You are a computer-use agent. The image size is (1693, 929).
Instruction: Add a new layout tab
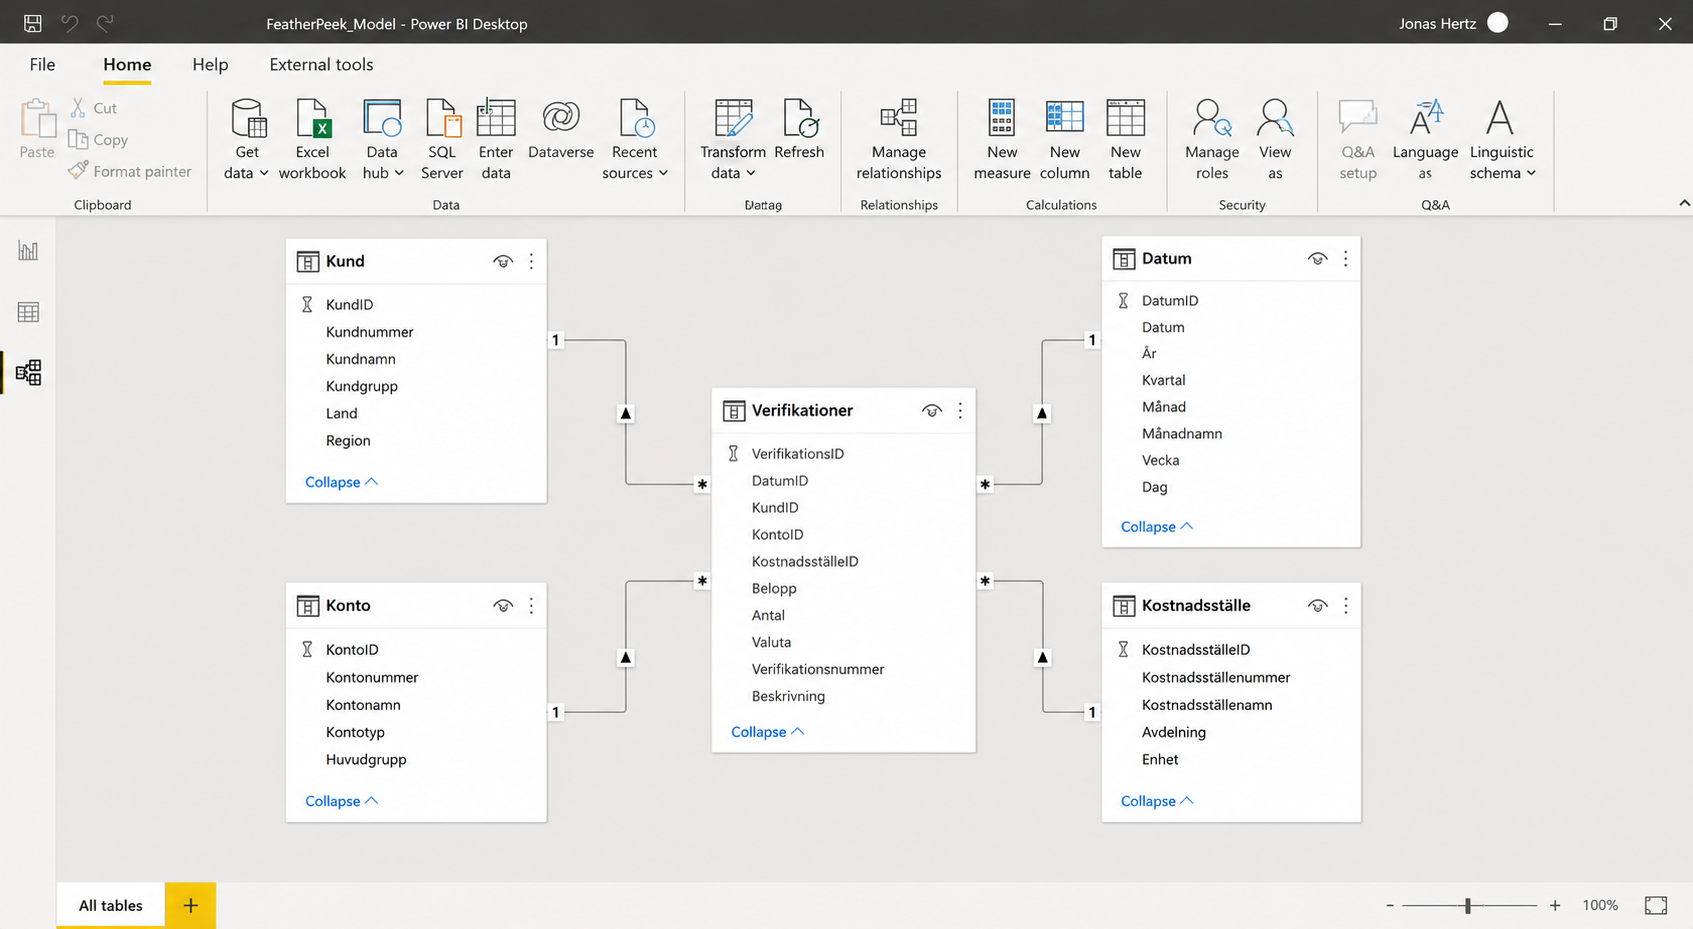(x=190, y=905)
